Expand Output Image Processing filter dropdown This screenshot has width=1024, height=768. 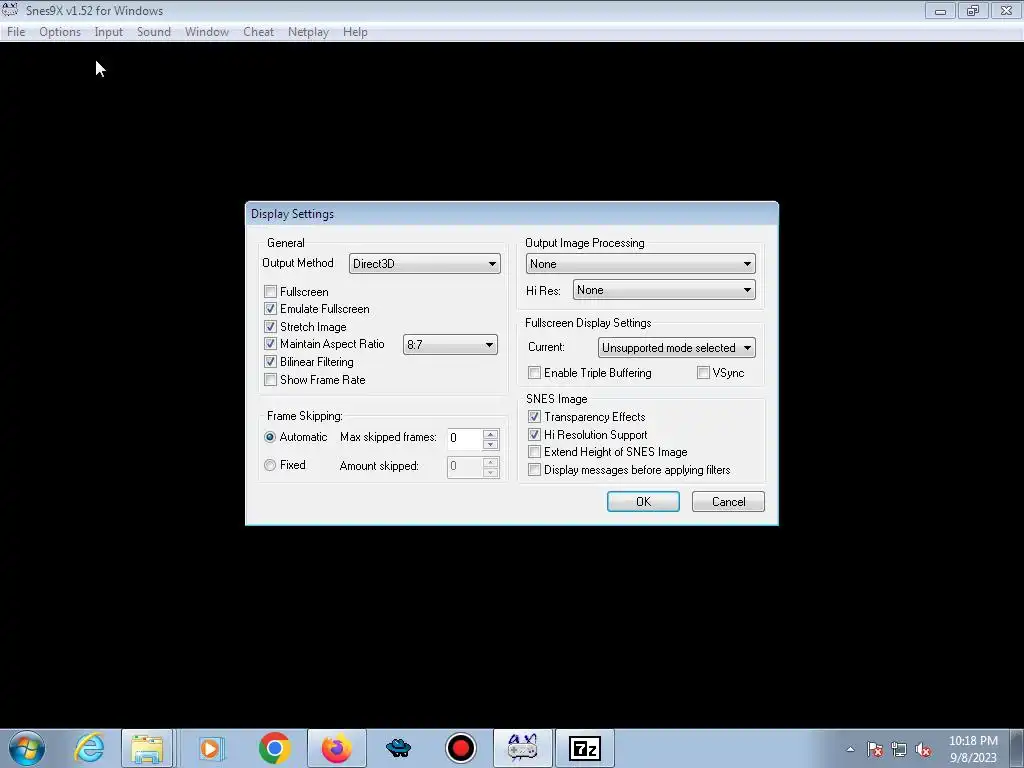tap(640, 263)
